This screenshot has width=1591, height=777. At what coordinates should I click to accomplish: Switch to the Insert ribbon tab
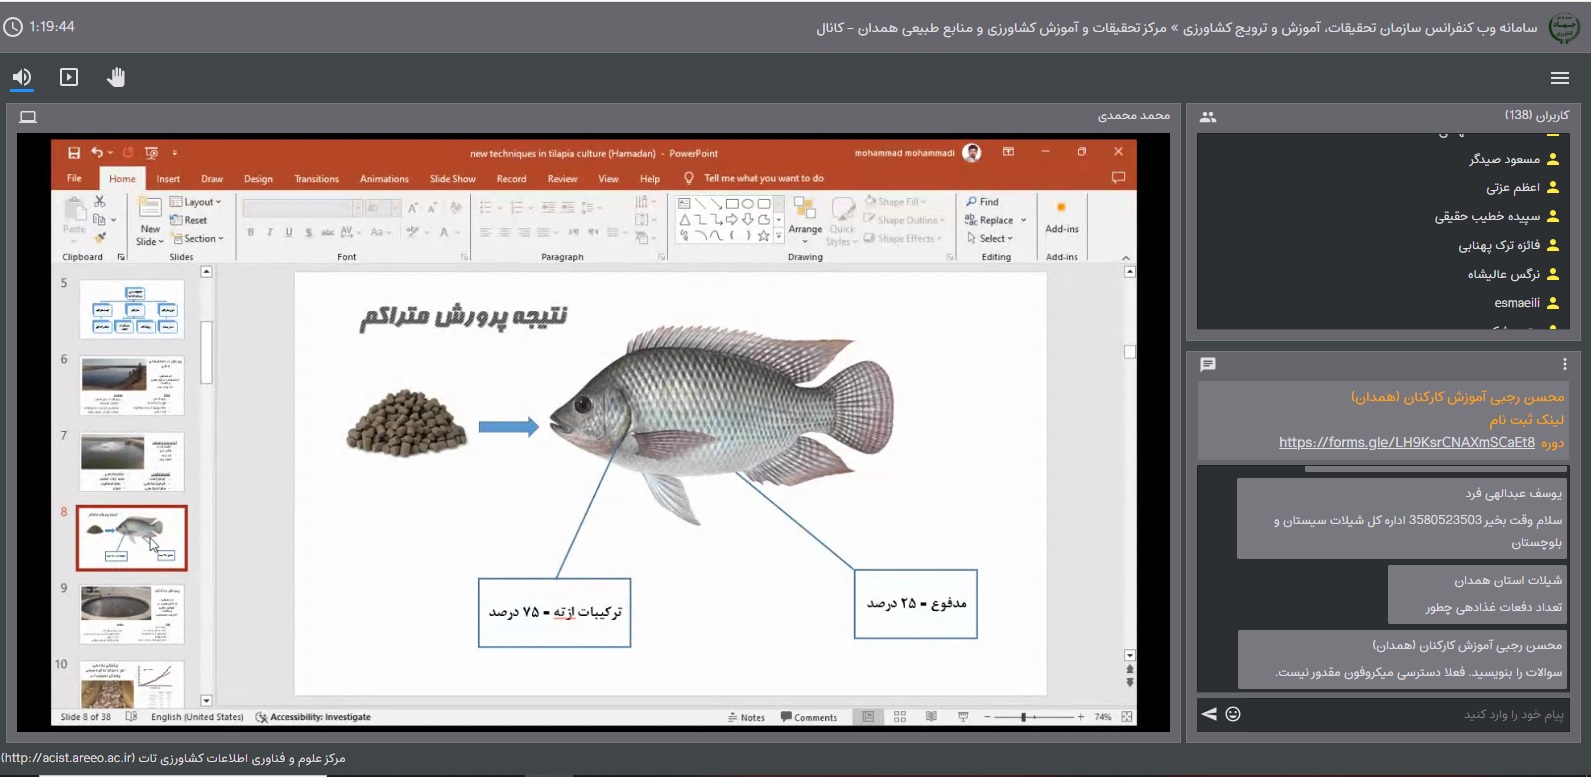click(x=168, y=179)
